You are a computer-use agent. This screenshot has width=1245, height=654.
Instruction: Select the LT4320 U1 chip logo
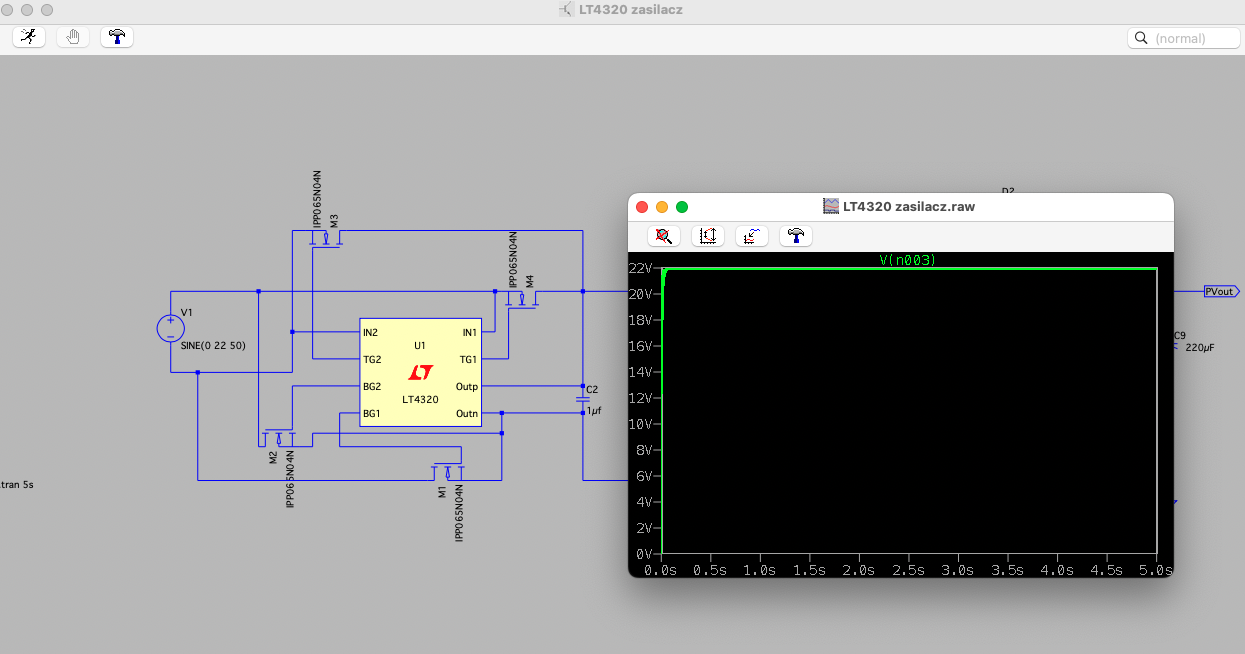pos(421,372)
